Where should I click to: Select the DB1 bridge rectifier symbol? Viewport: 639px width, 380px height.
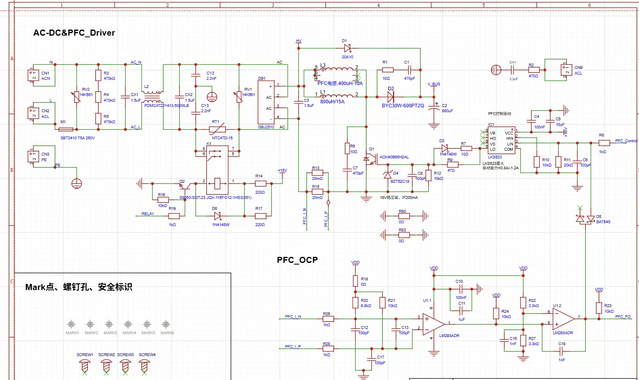pos(266,102)
